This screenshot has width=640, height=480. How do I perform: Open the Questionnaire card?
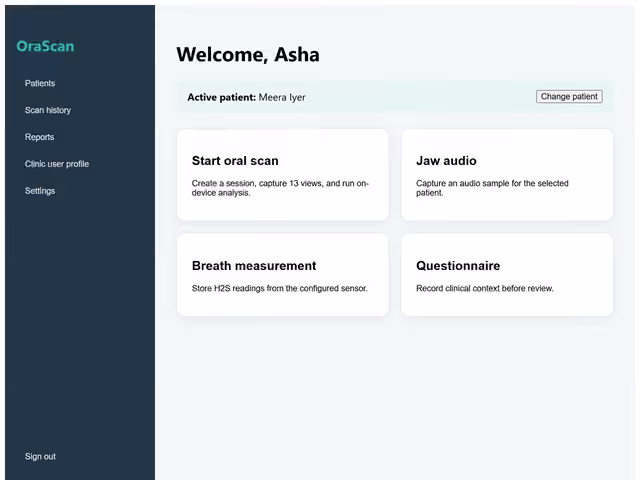click(507, 275)
